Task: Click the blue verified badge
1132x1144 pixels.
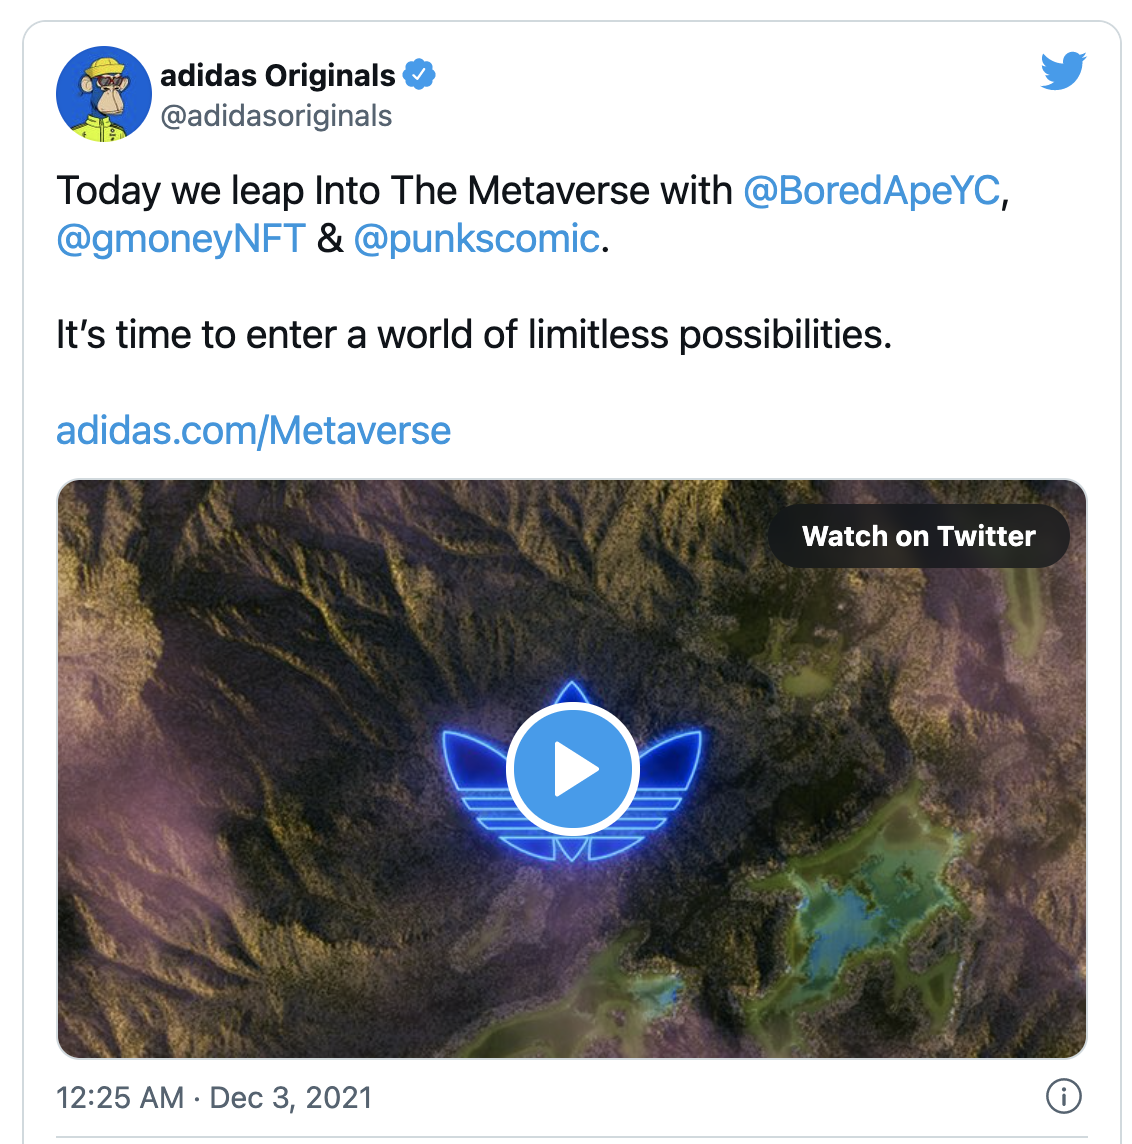Action: coord(419,75)
